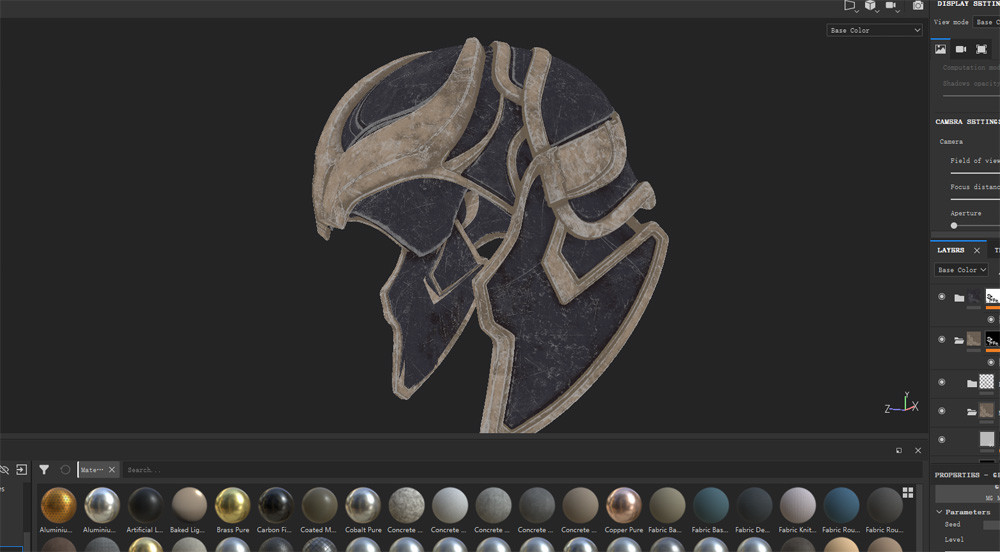This screenshot has width=1000, height=552.
Task: Take a viewport screenshot with camera icon
Action: point(918,6)
